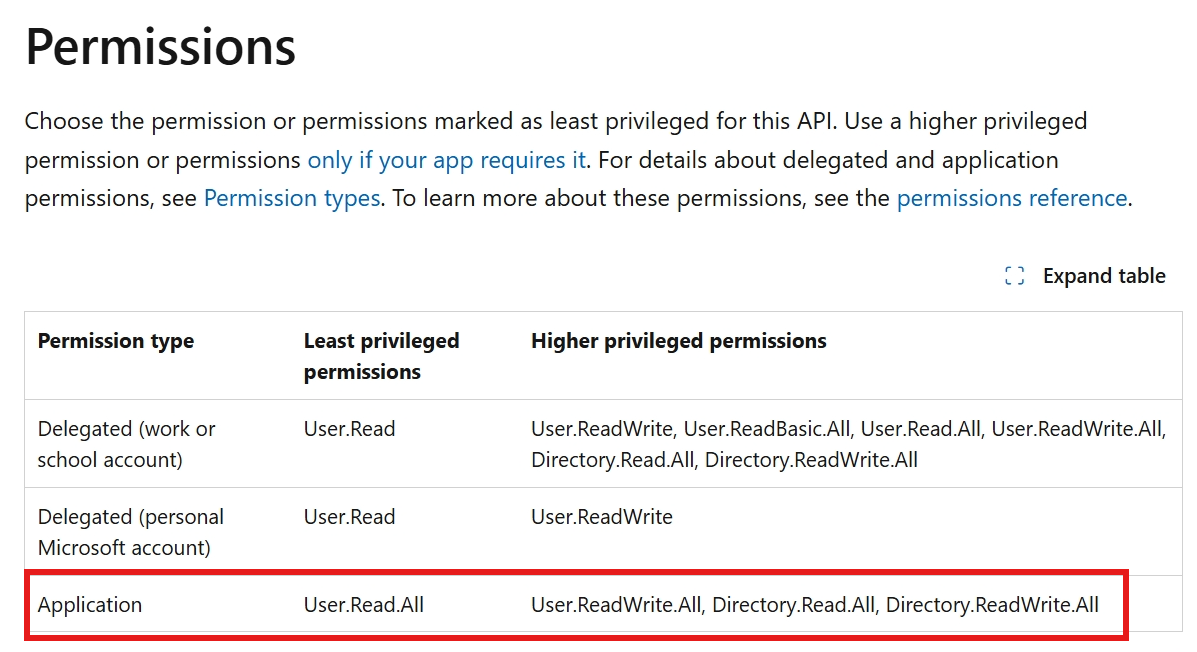Open the "permissions reference" link
This screenshot has height=652, width=1197.
[1011, 198]
